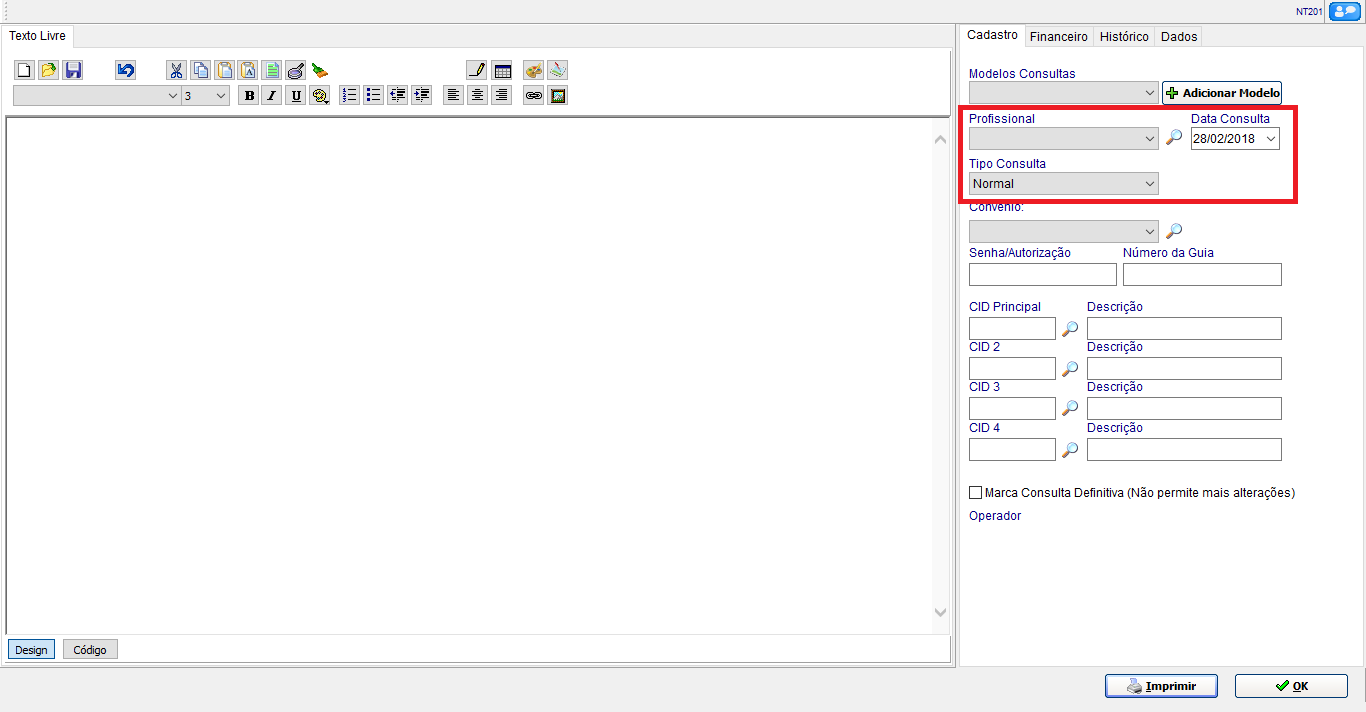The height and width of the screenshot is (712, 1366).
Task: Click the numbered list icon
Action: [349, 96]
